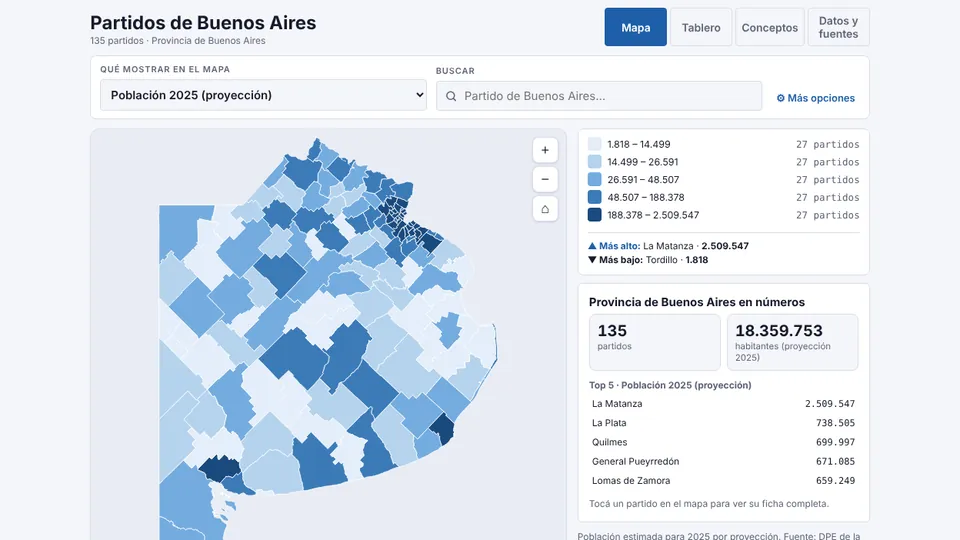
Task: Open the Conceptos tab
Action: pyautogui.click(x=770, y=27)
